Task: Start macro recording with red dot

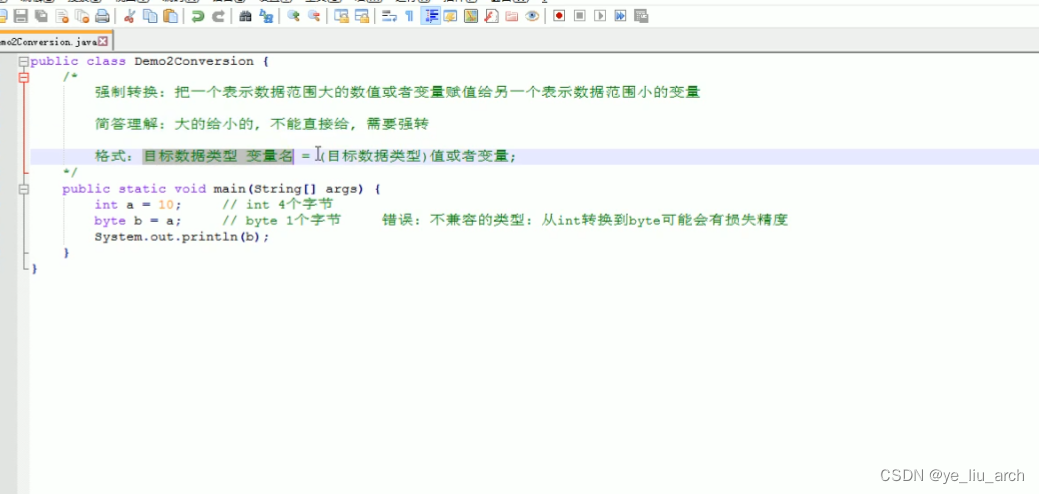Action: click(x=559, y=16)
